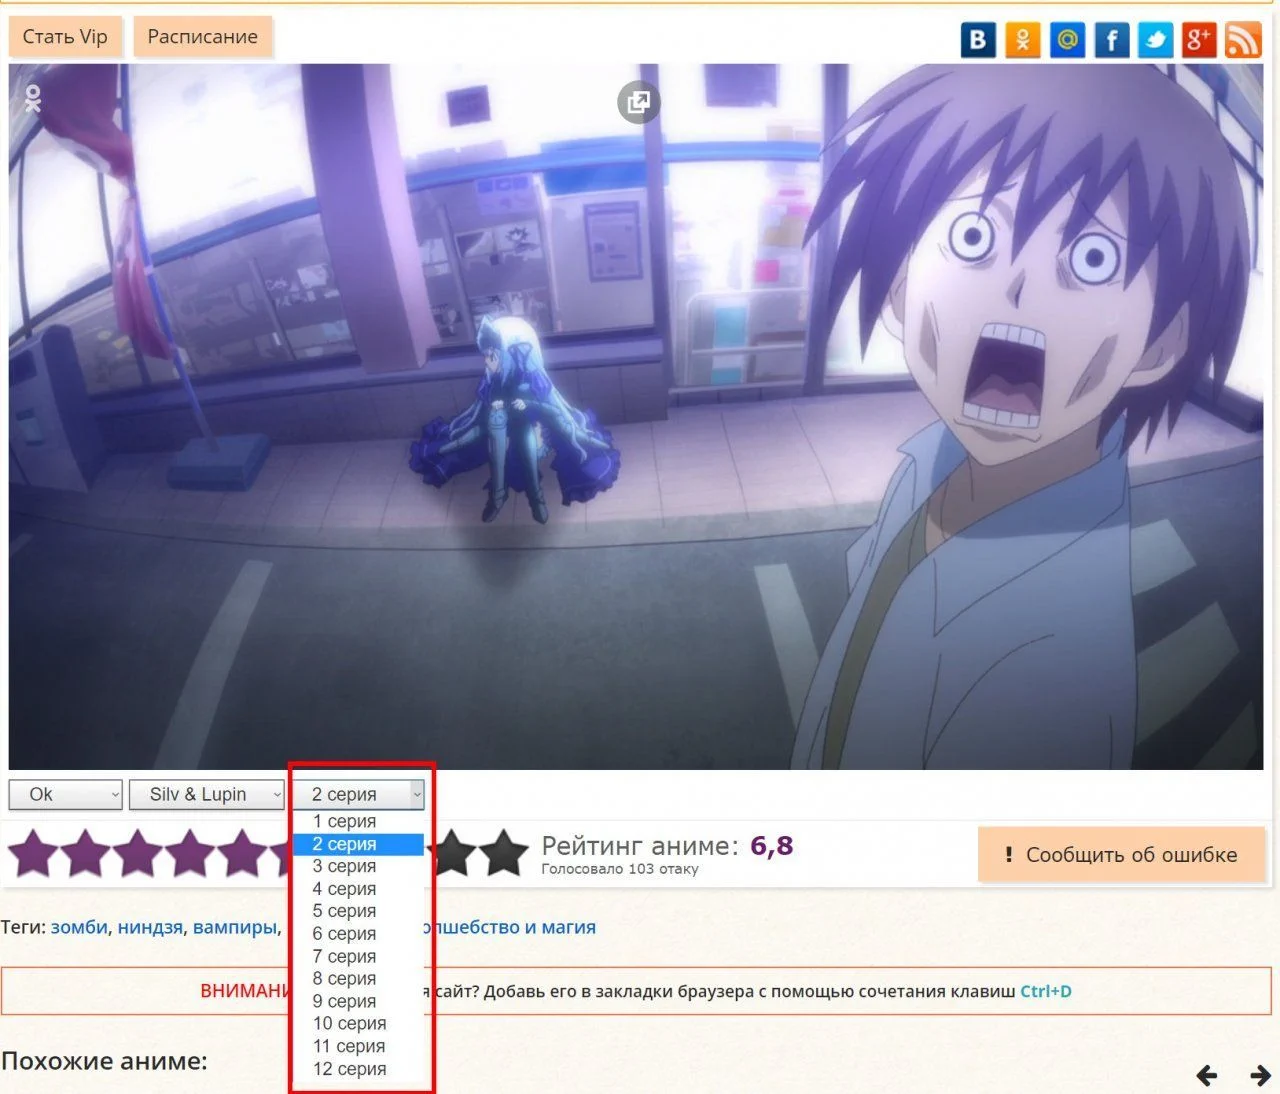Rate anime with the tenth star
Viewport: 1280px width, 1094px height.
tap(504, 853)
